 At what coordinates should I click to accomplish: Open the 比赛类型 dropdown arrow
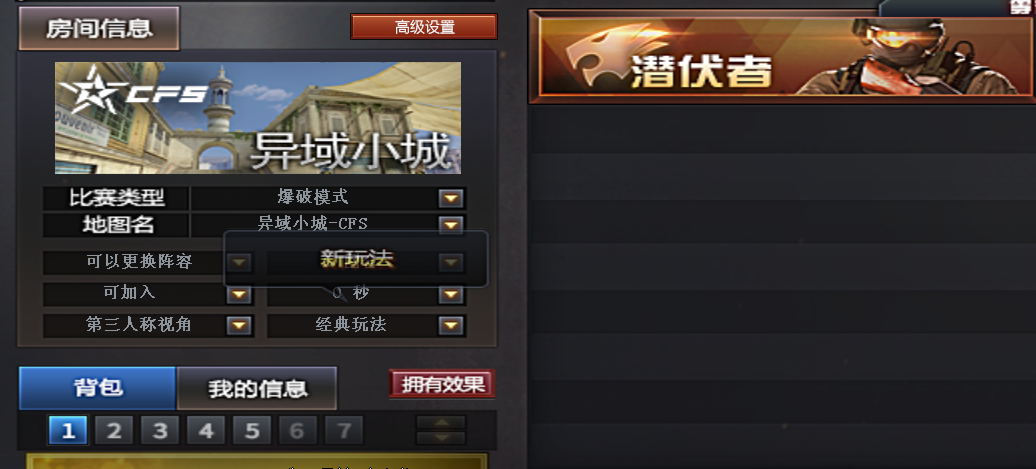tap(451, 198)
